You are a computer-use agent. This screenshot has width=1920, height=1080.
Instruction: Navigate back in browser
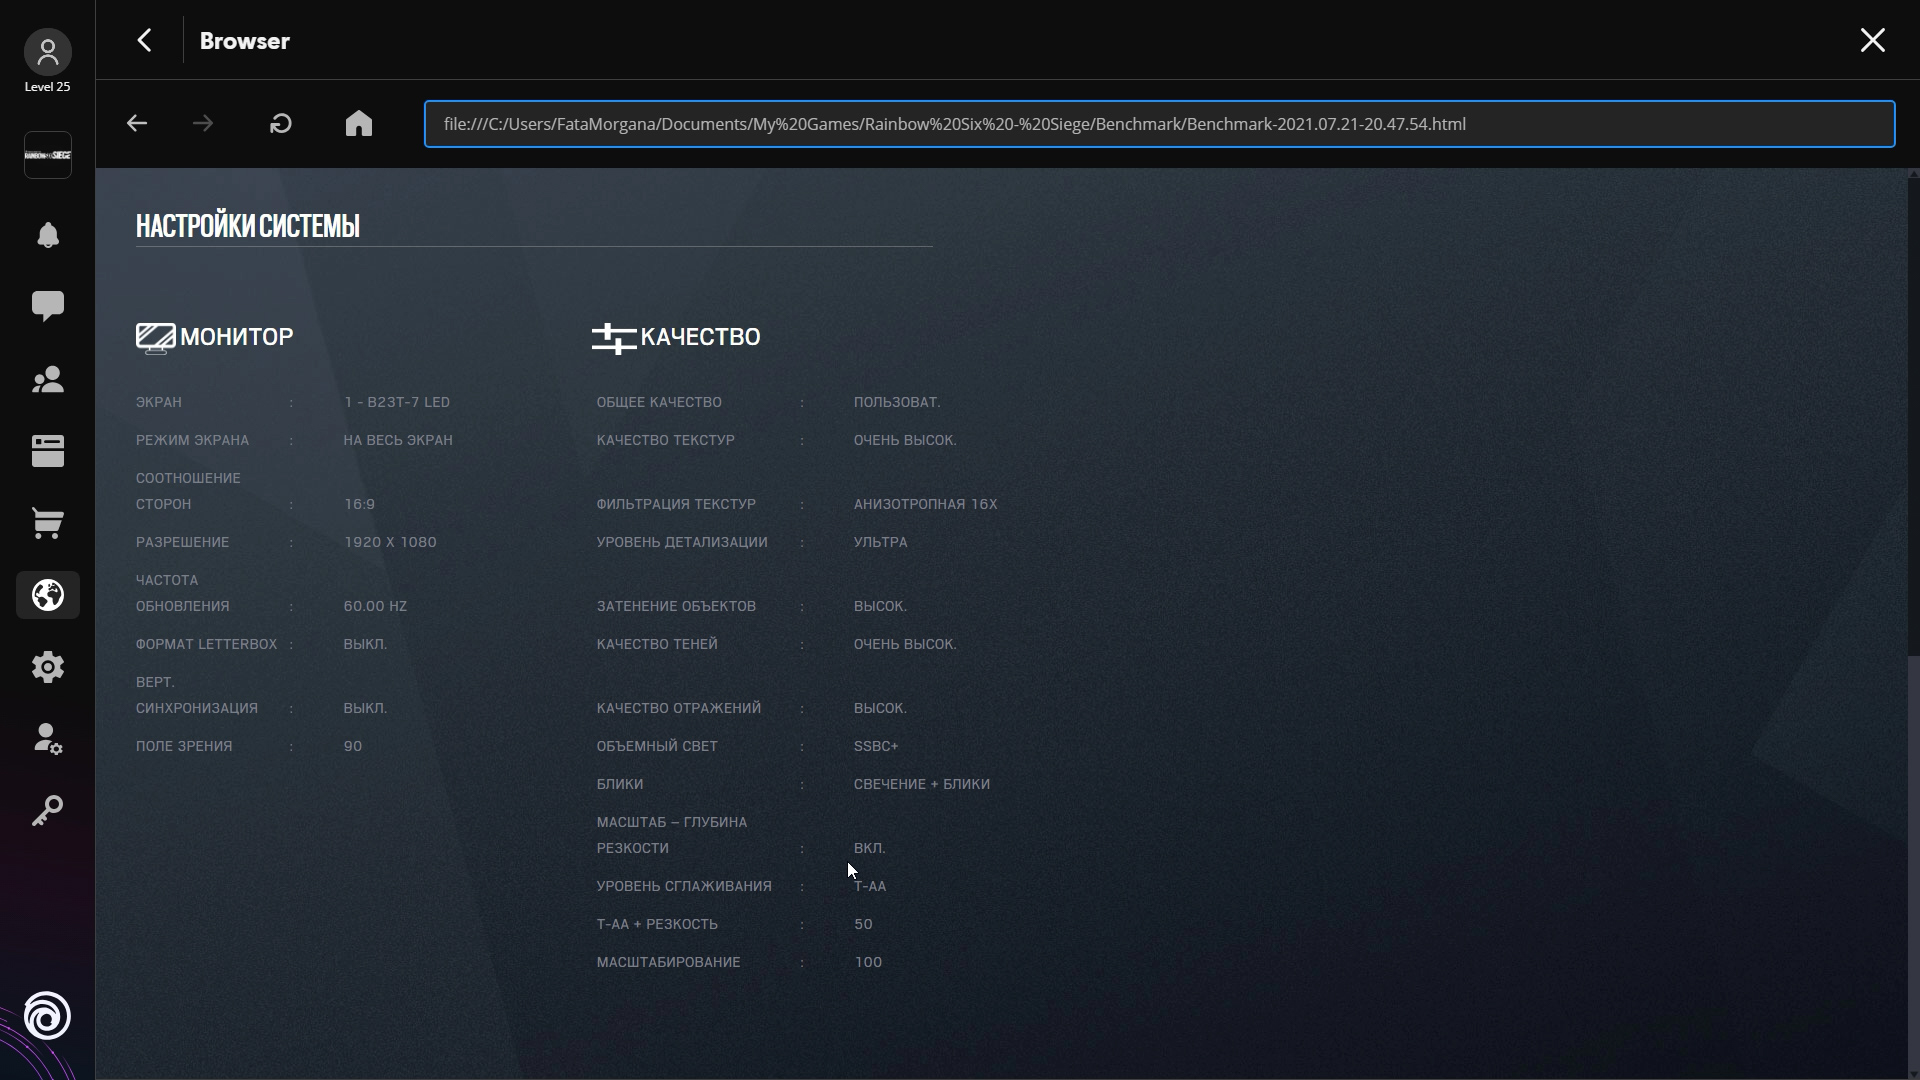tap(137, 123)
